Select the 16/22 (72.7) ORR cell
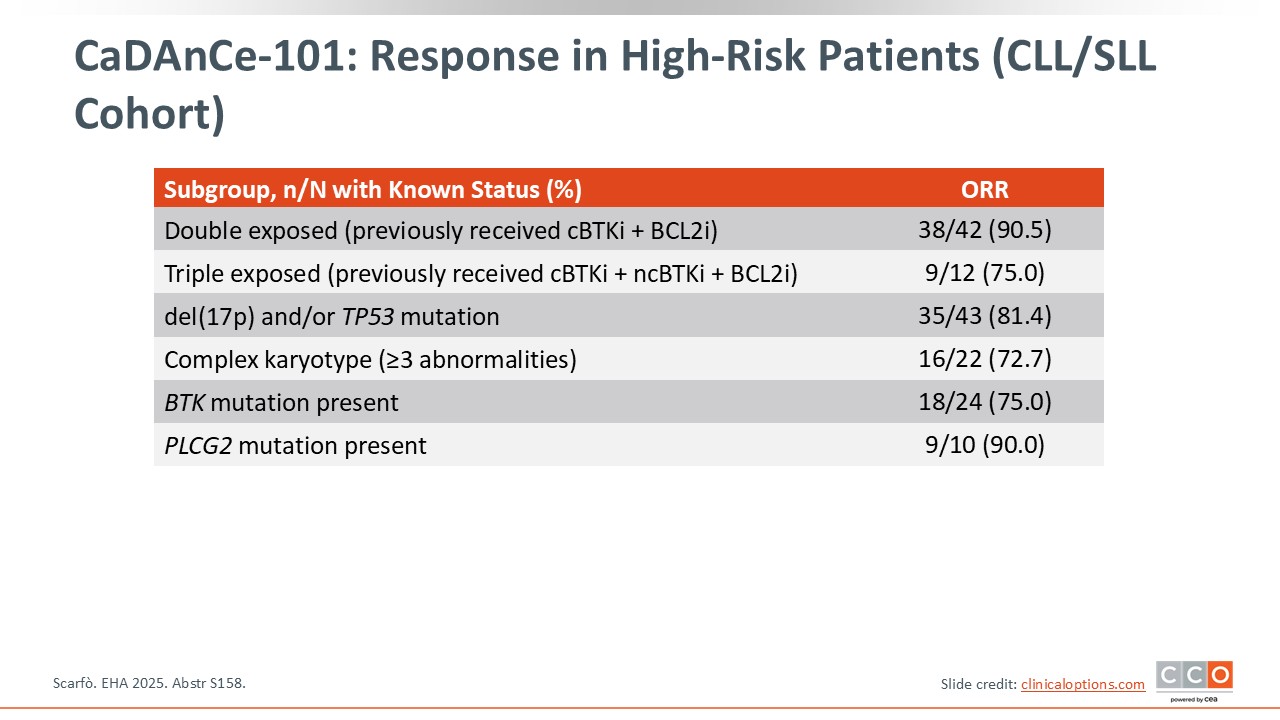The height and width of the screenshot is (720, 1280). point(984,359)
